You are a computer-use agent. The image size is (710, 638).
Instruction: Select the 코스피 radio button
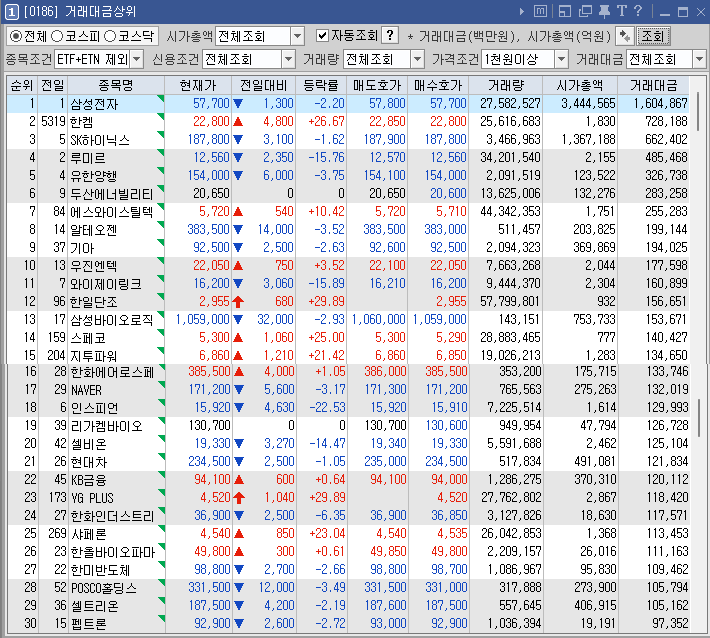tap(57, 36)
